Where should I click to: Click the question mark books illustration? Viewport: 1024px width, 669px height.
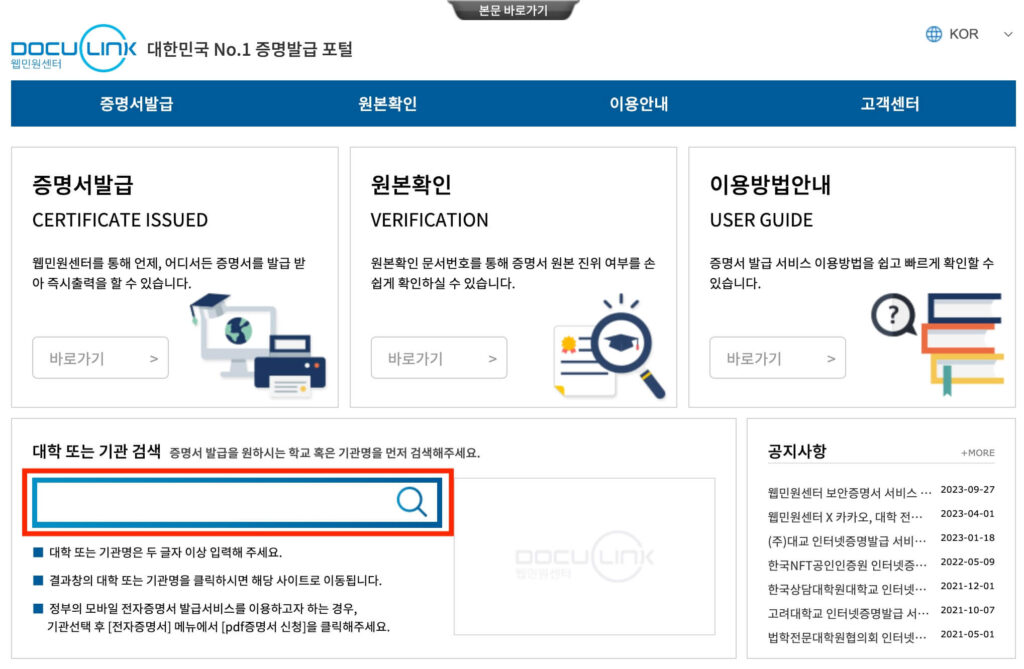937,342
